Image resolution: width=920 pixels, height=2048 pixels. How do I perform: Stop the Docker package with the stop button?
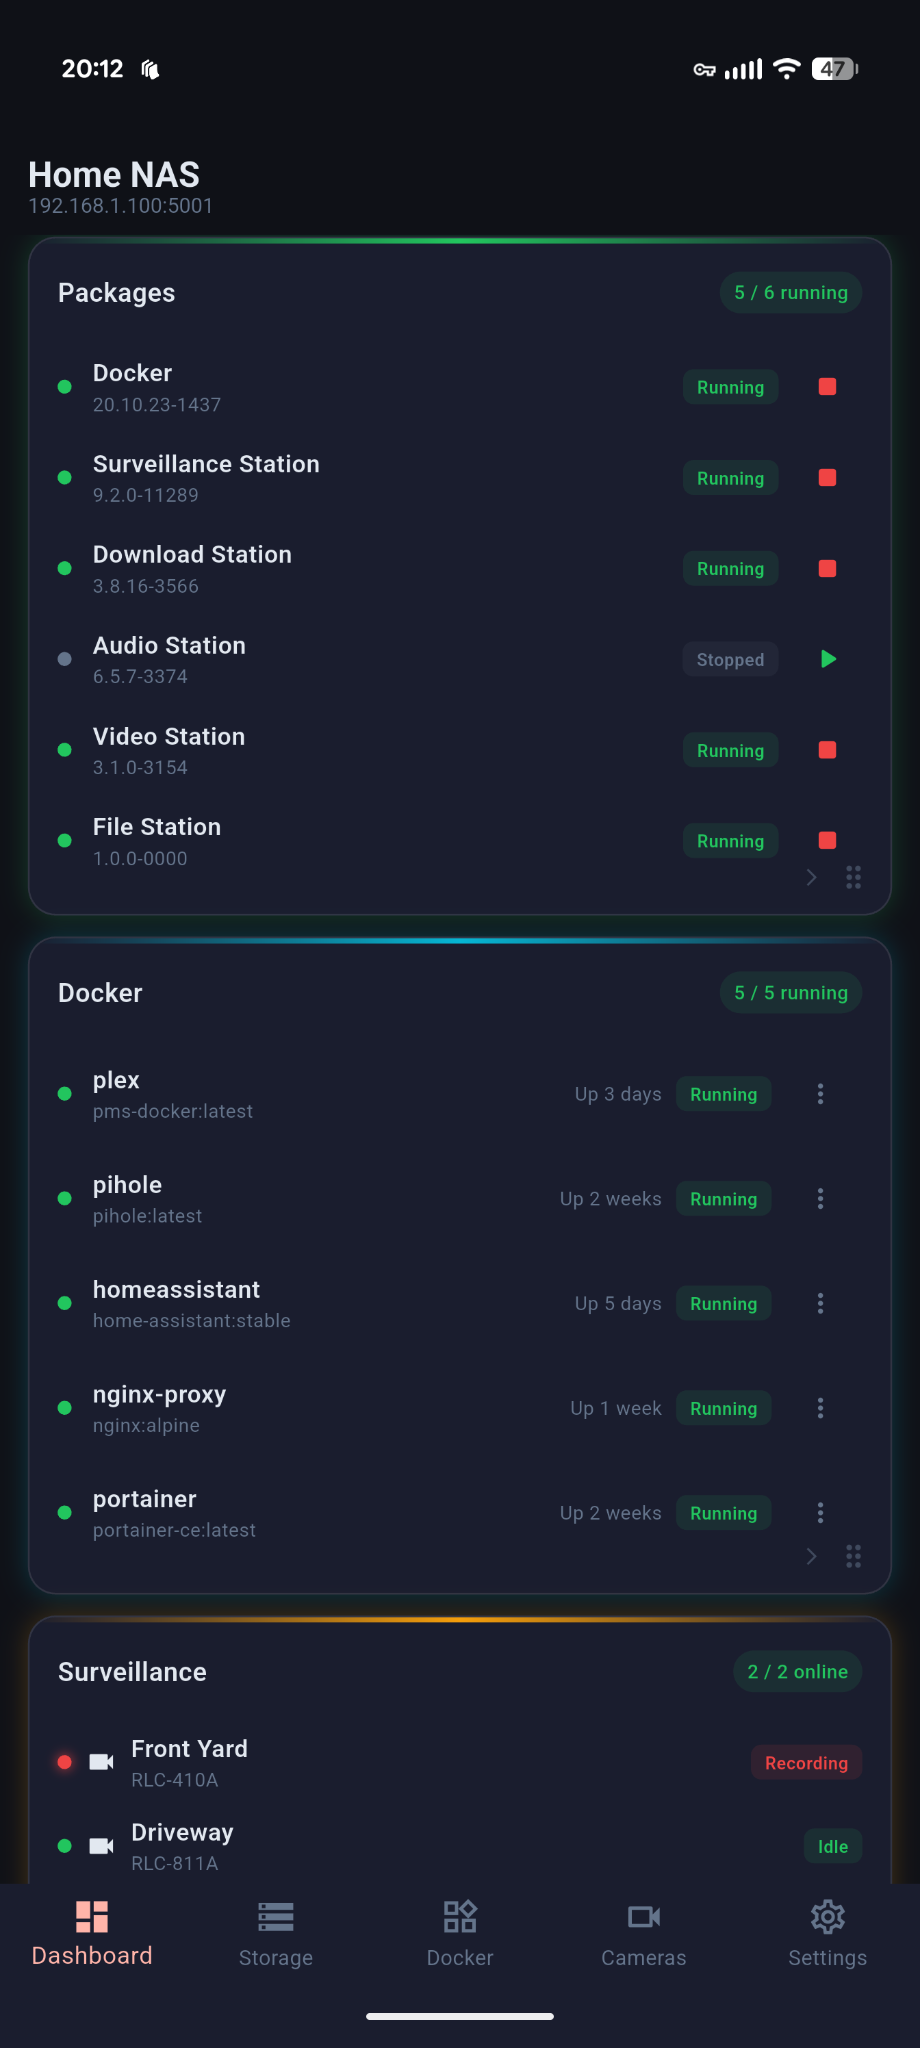[826, 387]
